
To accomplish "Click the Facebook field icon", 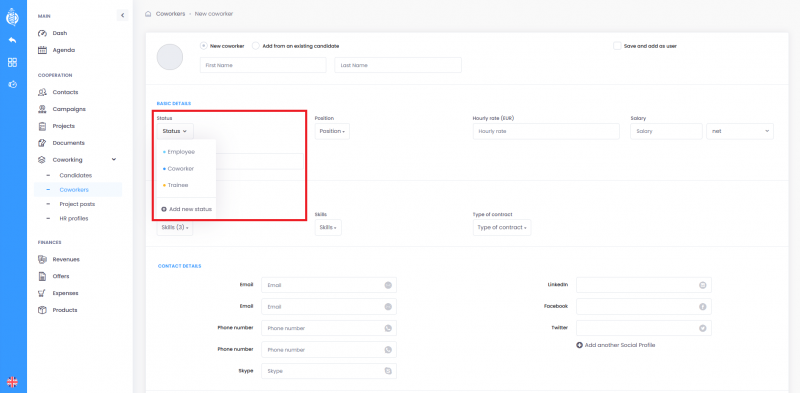I will pos(703,307).
